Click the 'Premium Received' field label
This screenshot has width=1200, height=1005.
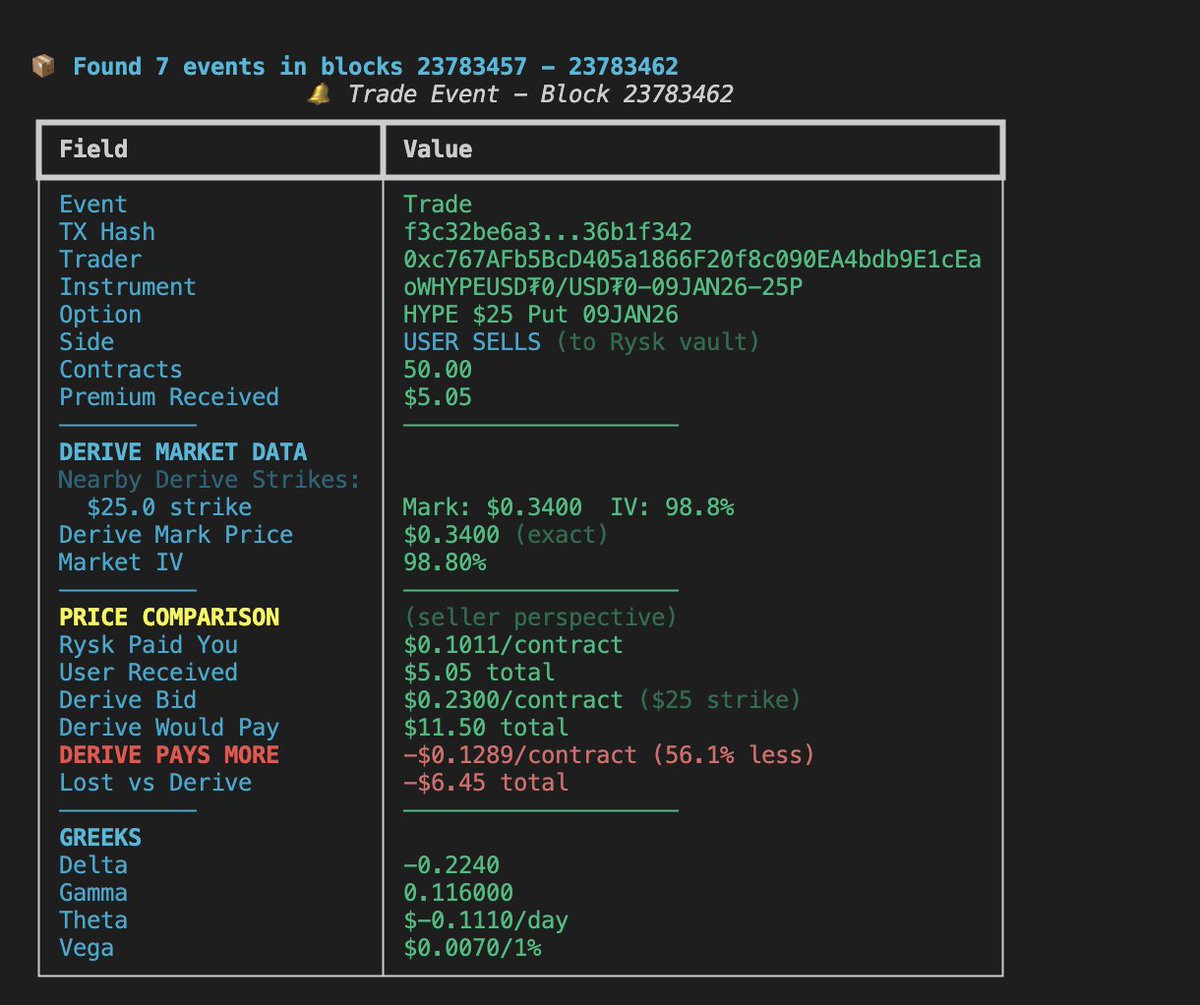(x=169, y=397)
